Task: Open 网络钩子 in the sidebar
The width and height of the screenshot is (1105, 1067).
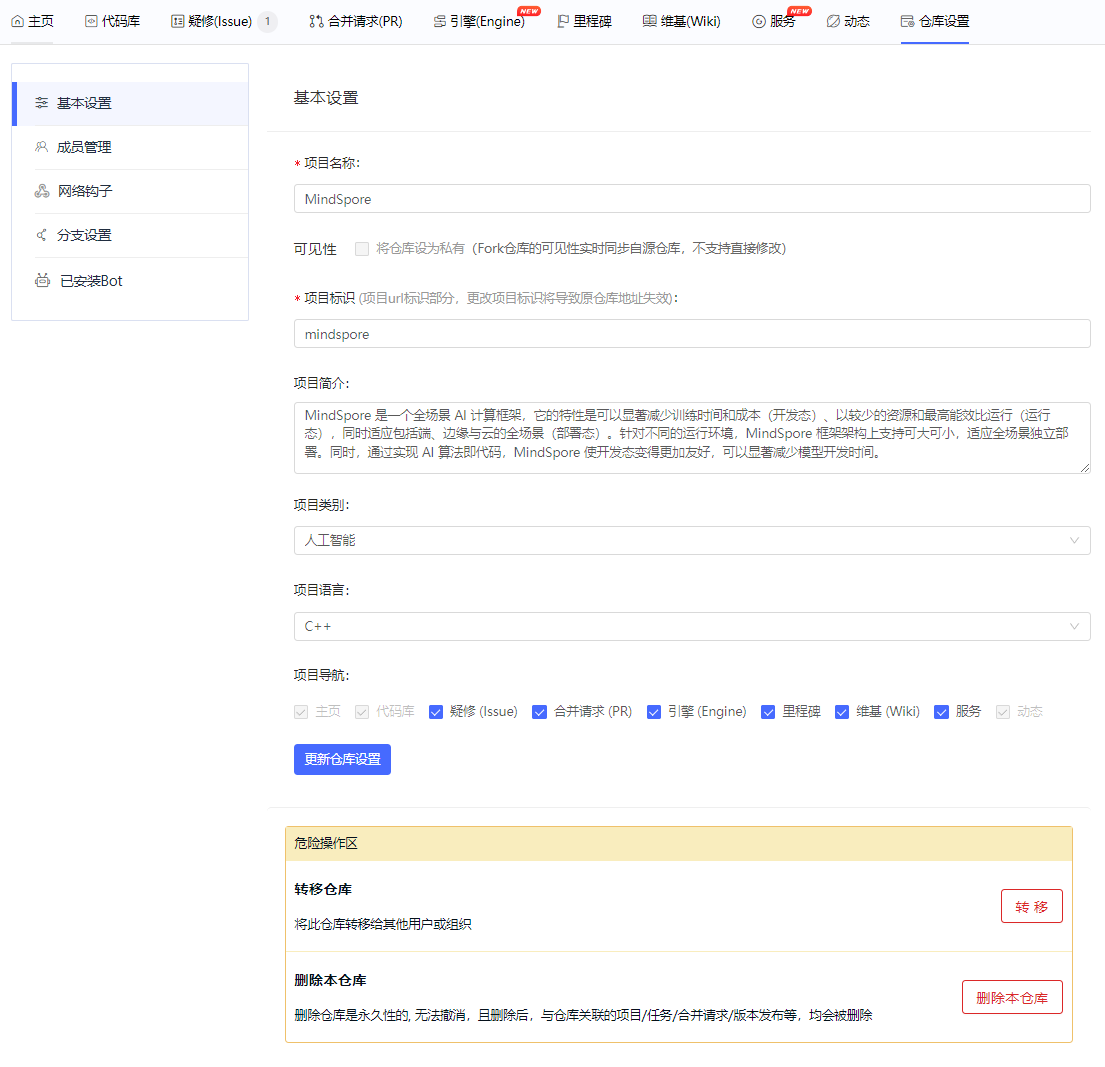Action: point(130,191)
